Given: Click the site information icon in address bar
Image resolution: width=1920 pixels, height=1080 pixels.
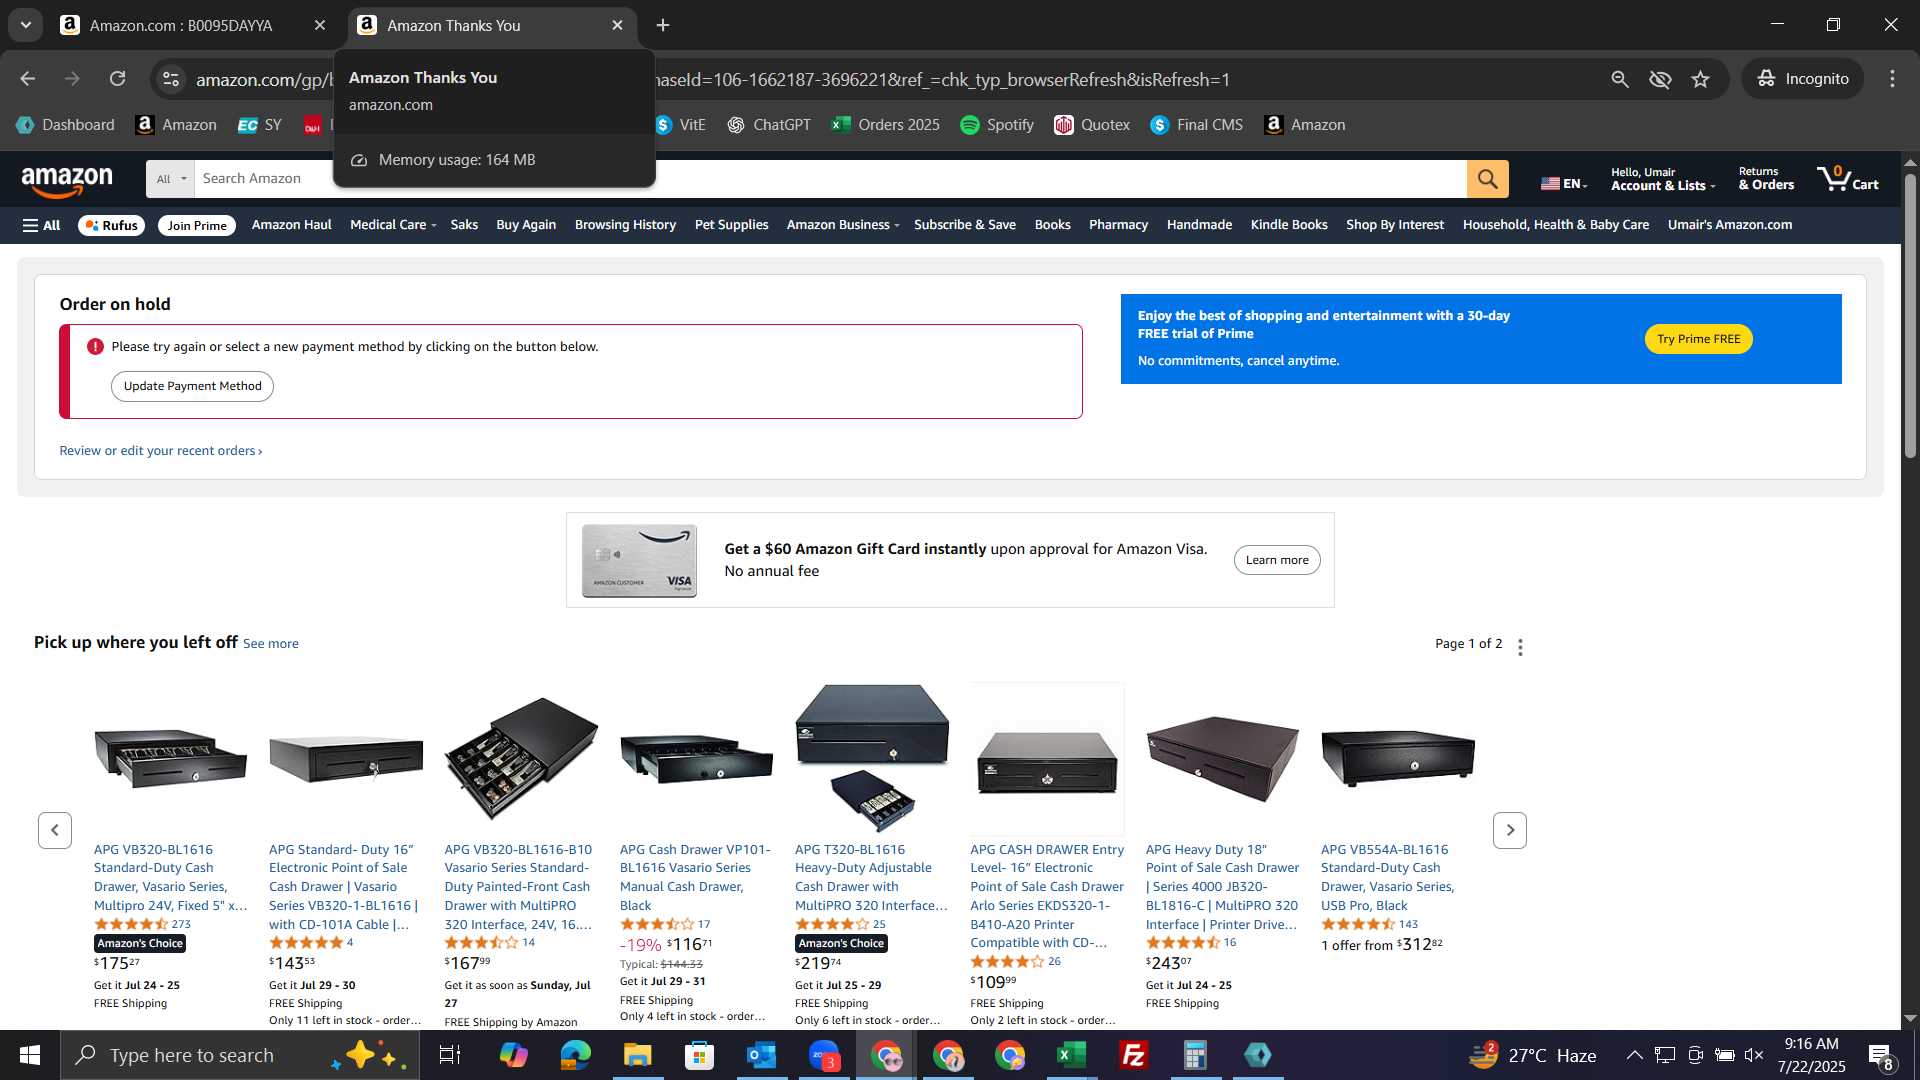Looking at the screenshot, I should coord(171,79).
